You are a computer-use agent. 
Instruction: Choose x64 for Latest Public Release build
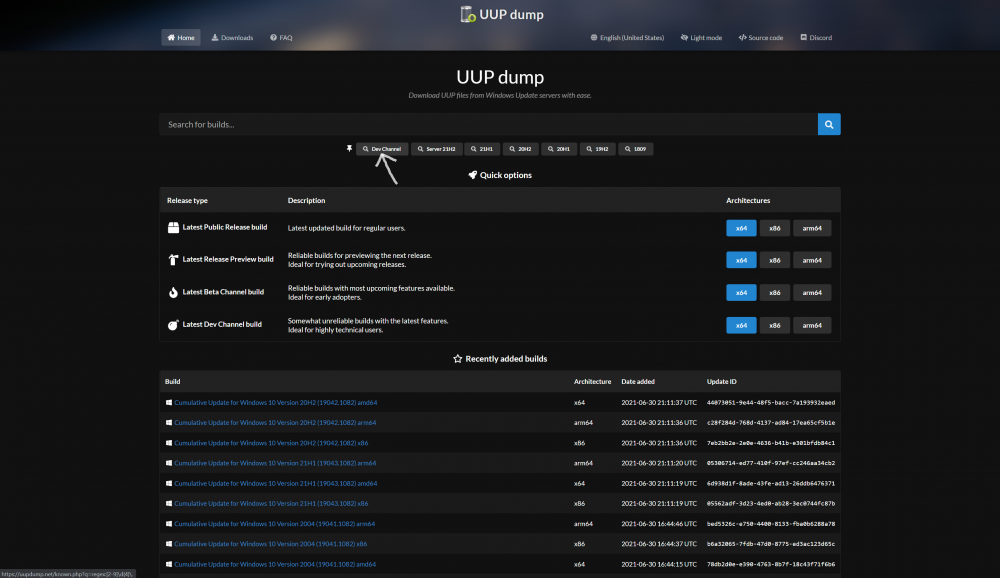click(741, 228)
